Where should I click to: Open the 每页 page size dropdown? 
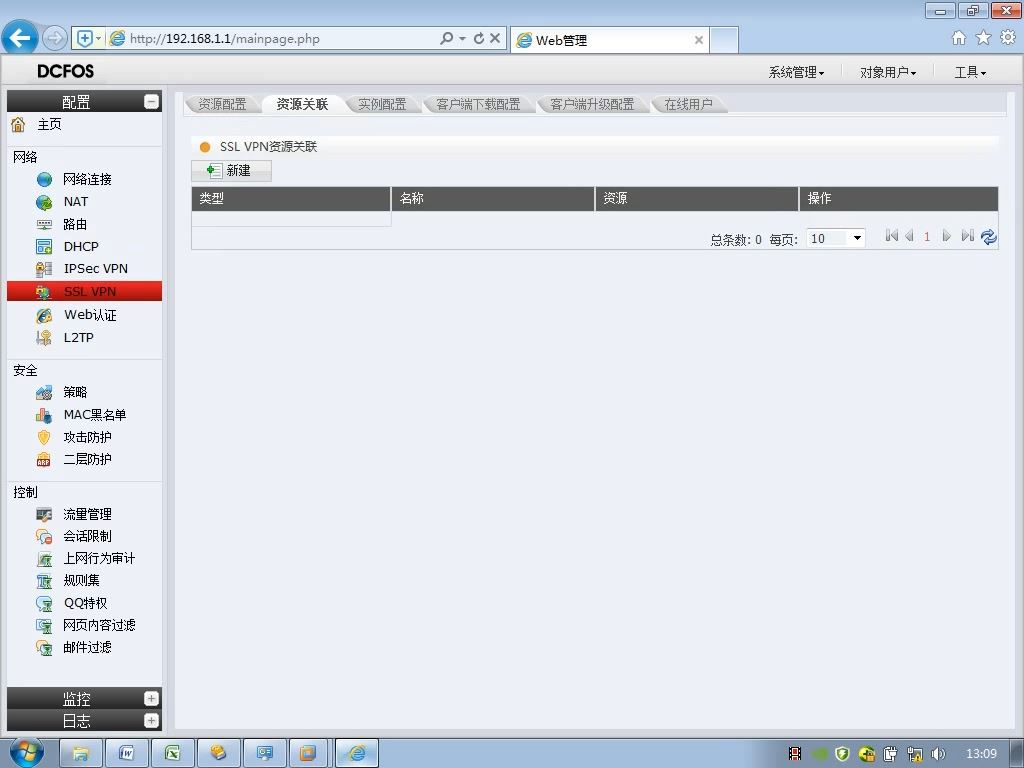coord(836,238)
